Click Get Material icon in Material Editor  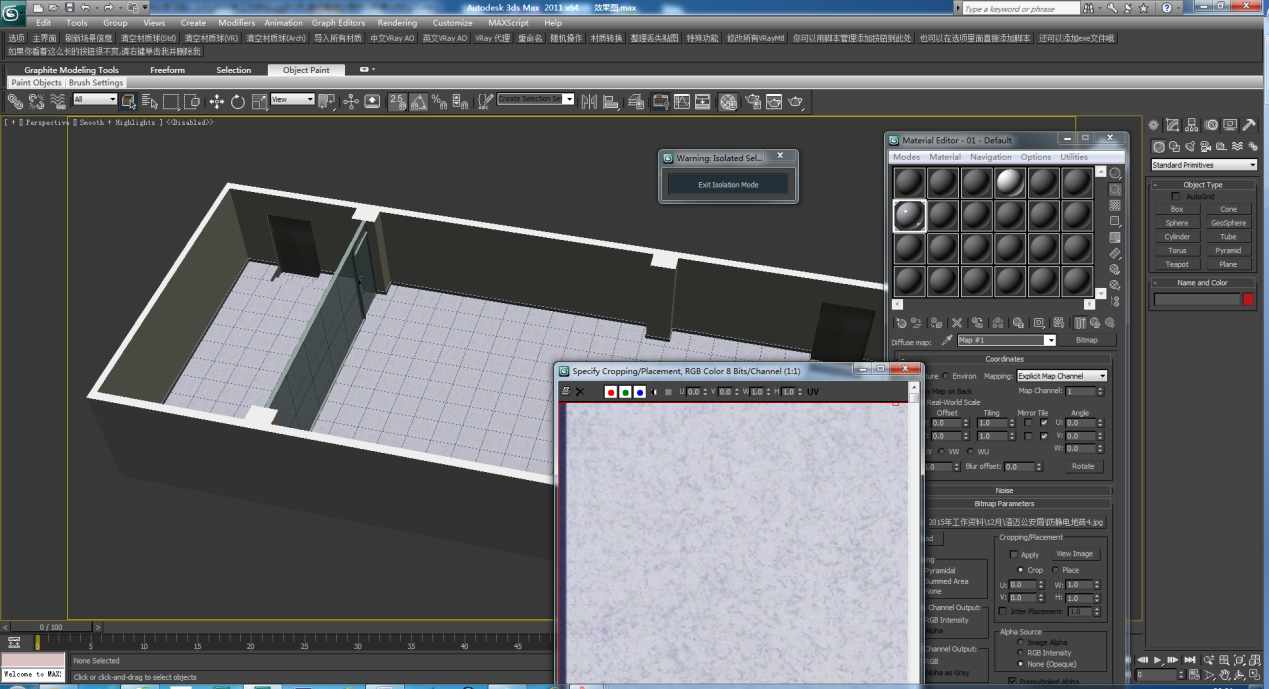[901, 323]
